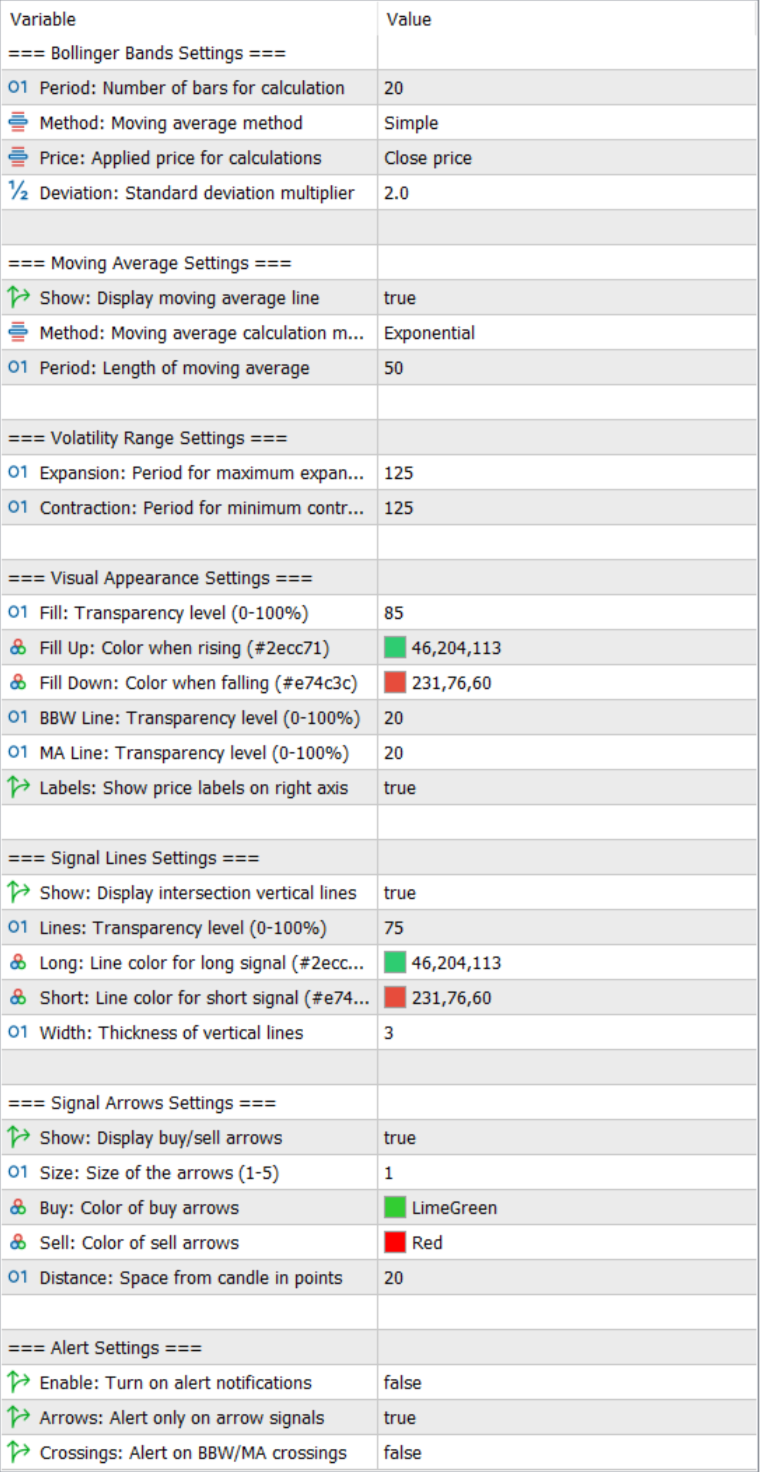Click the integer icon beside Bollinger Period row
Viewport: 760px width, 1472px height.
[x=18, y=88]
